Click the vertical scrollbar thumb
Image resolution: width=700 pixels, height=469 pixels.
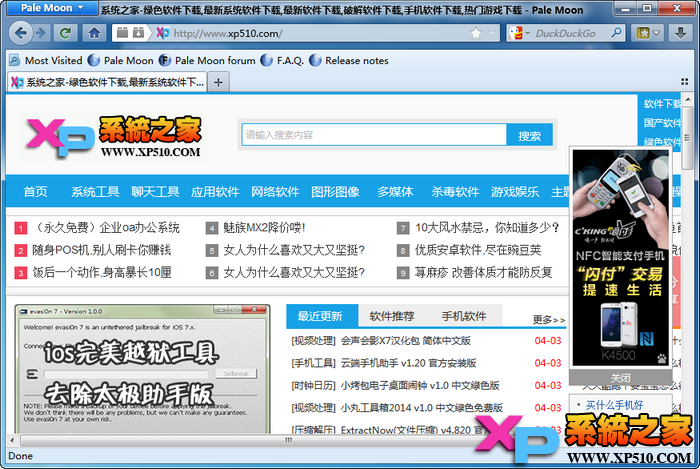point(687,137)
